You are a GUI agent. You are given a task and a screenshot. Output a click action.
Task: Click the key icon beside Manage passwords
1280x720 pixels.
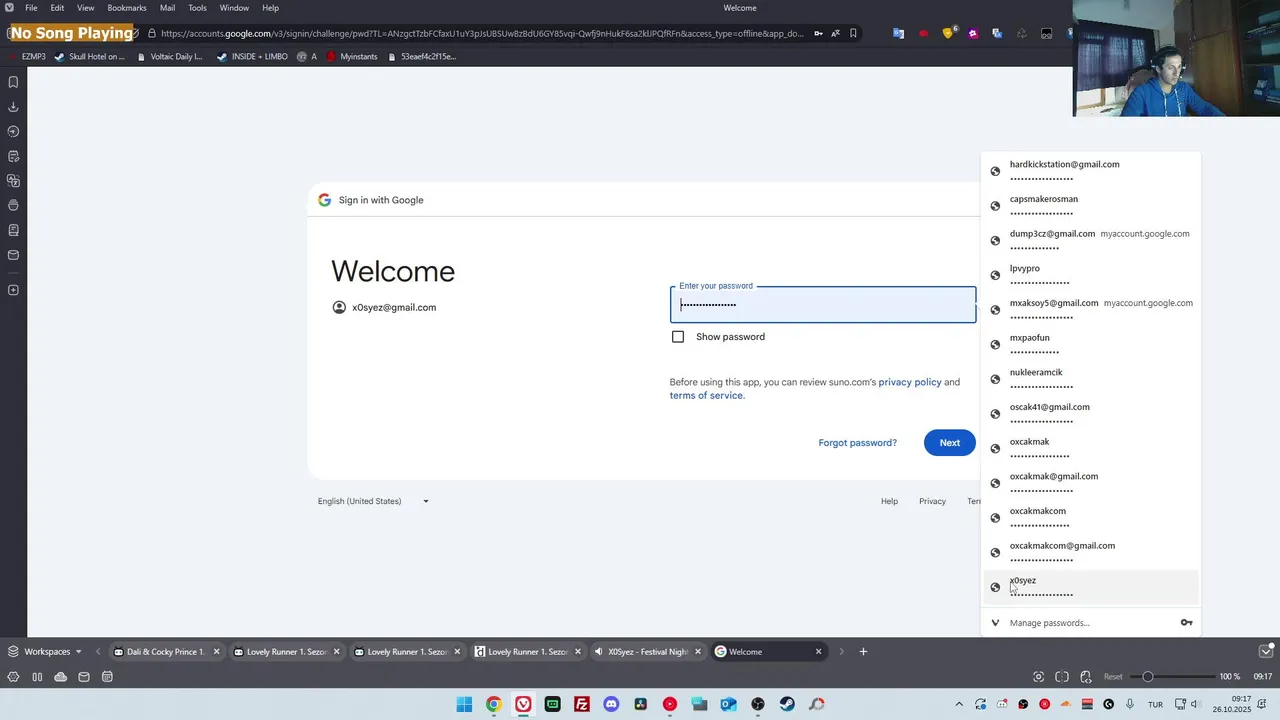tap(1186, 623)
